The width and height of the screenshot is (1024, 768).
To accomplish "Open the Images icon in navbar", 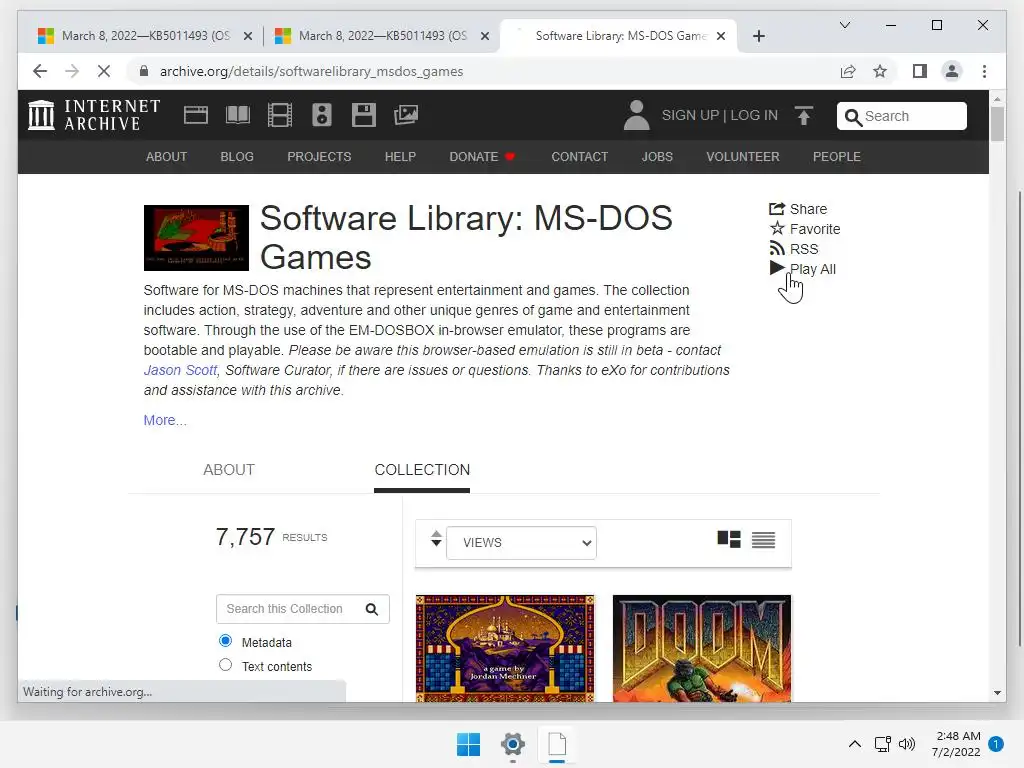I will coord(406,115).
